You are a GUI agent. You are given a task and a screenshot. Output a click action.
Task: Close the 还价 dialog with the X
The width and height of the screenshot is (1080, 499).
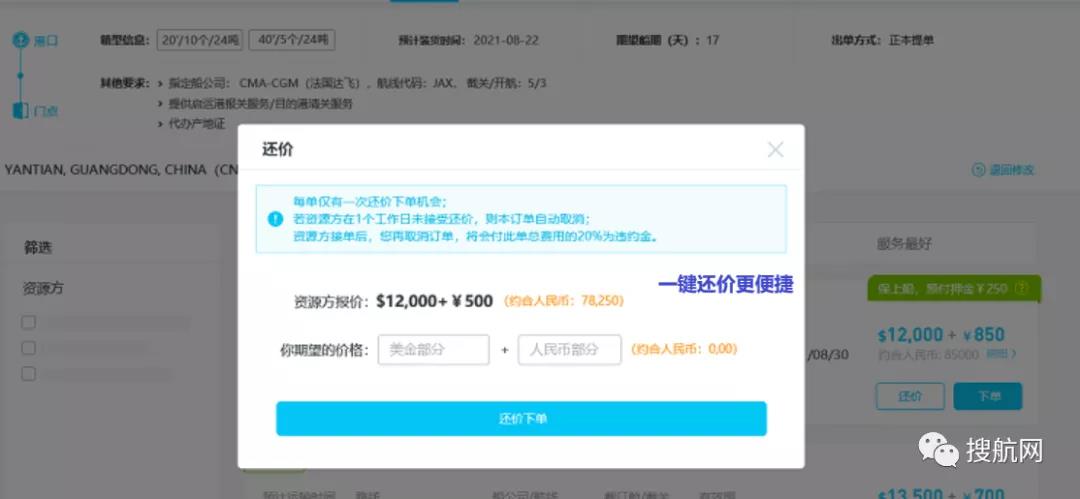[x=776, y=150]
